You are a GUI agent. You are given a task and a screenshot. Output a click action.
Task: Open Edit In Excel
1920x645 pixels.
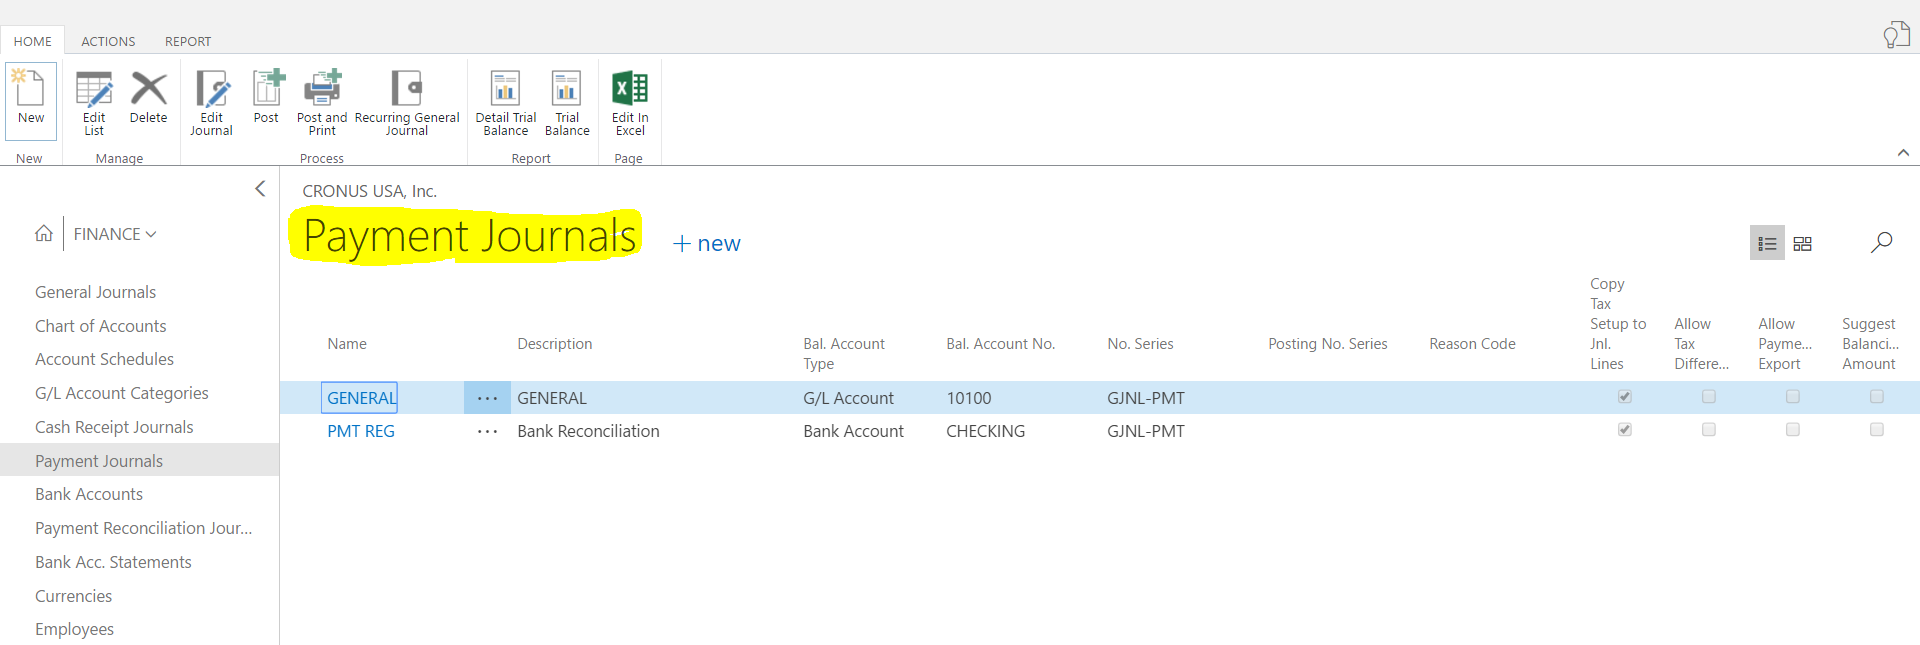point(630,103)
